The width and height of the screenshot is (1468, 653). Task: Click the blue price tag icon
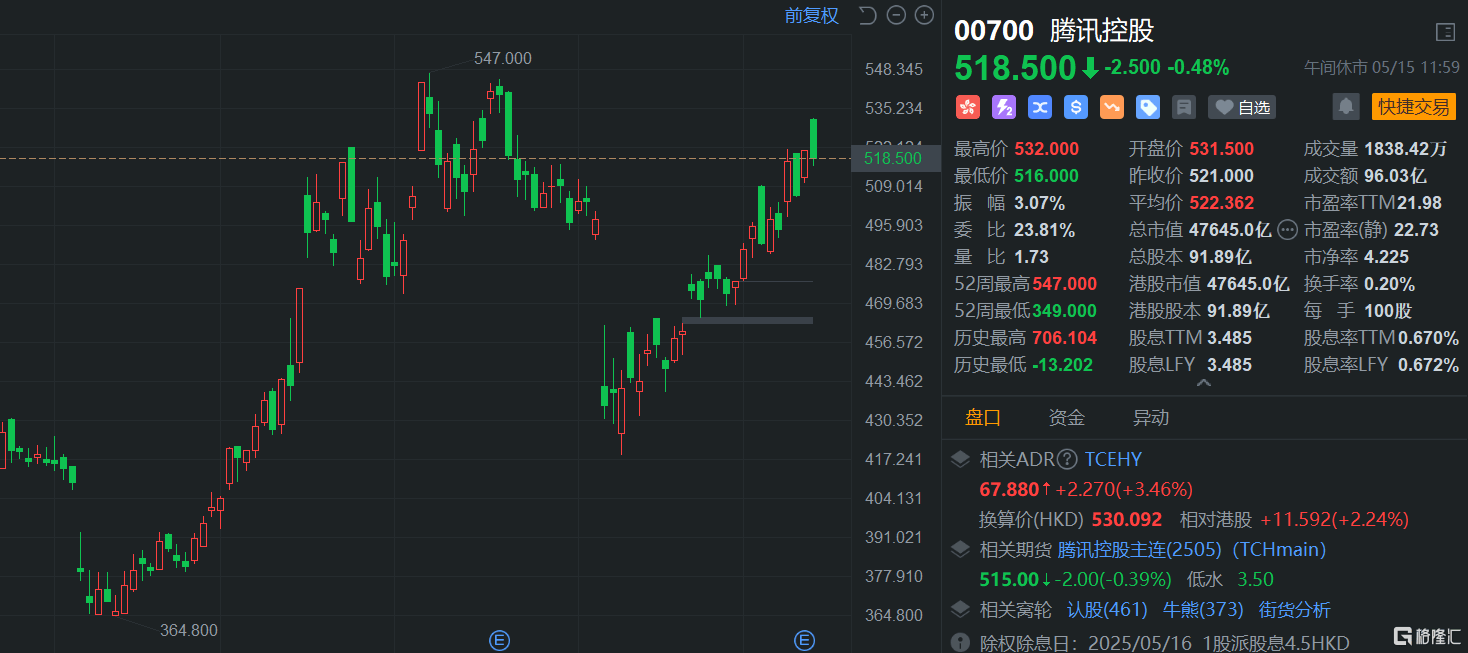pos(1148,107)
